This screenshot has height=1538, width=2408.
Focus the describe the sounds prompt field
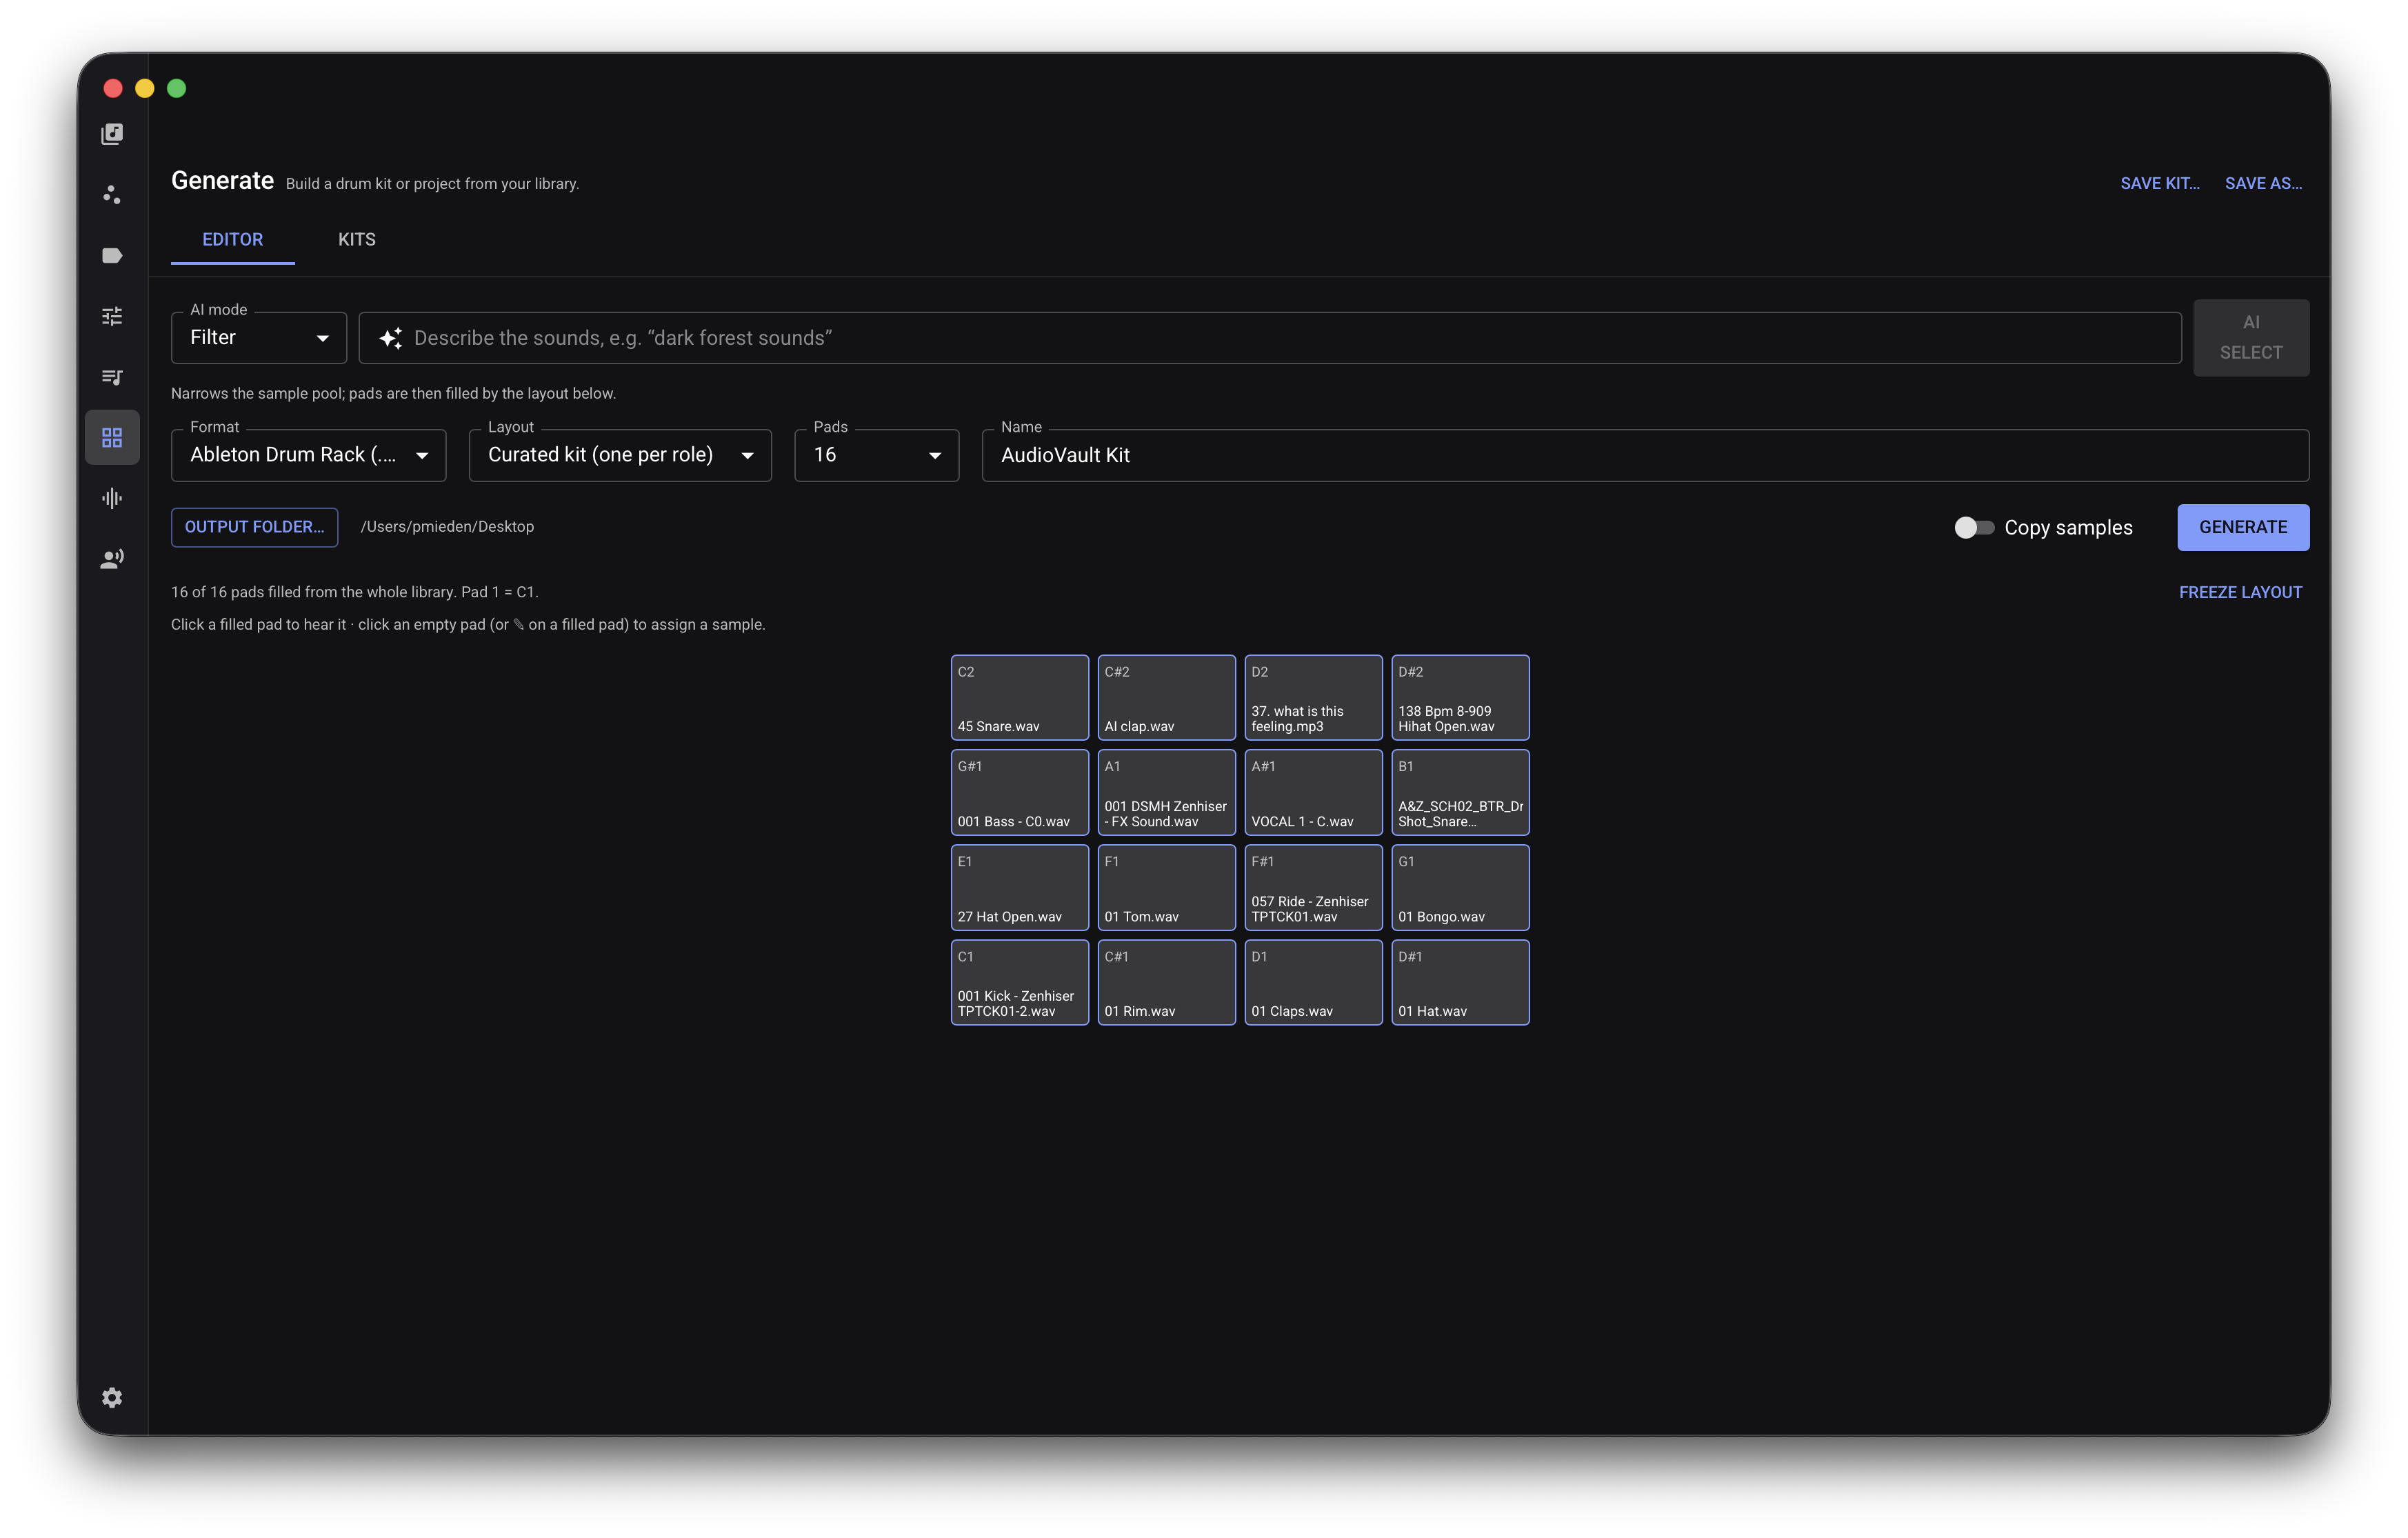1270,338
